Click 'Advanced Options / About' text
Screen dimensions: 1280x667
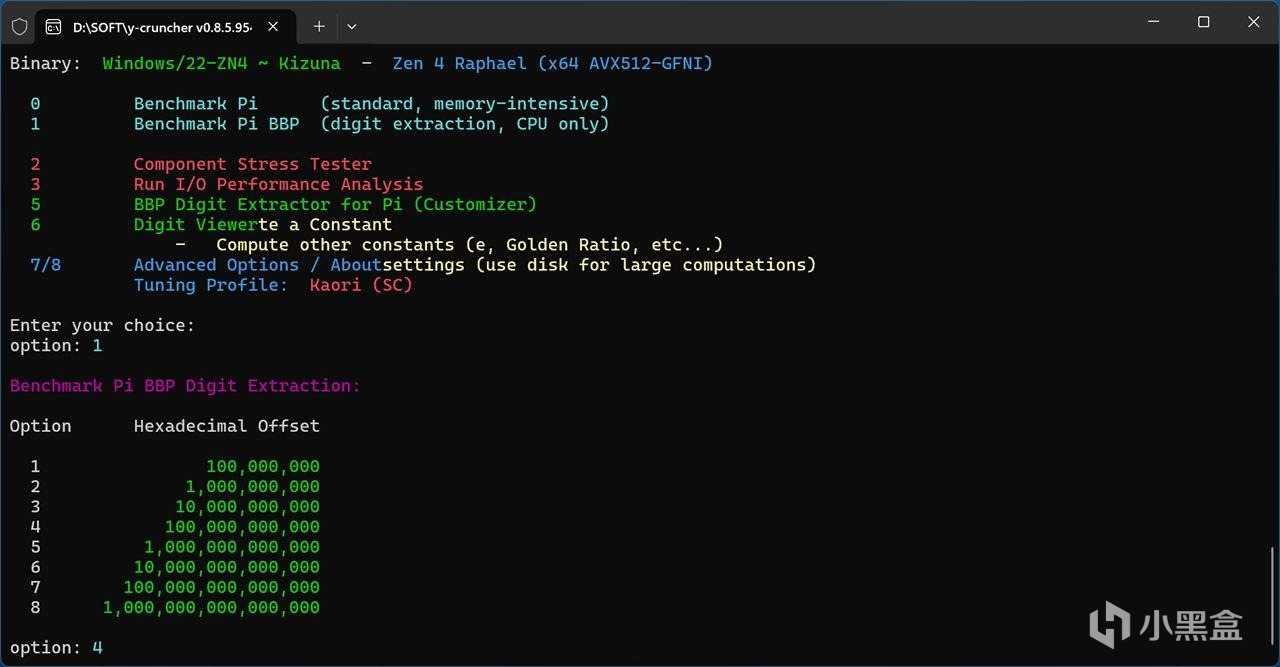pos(258,265)
